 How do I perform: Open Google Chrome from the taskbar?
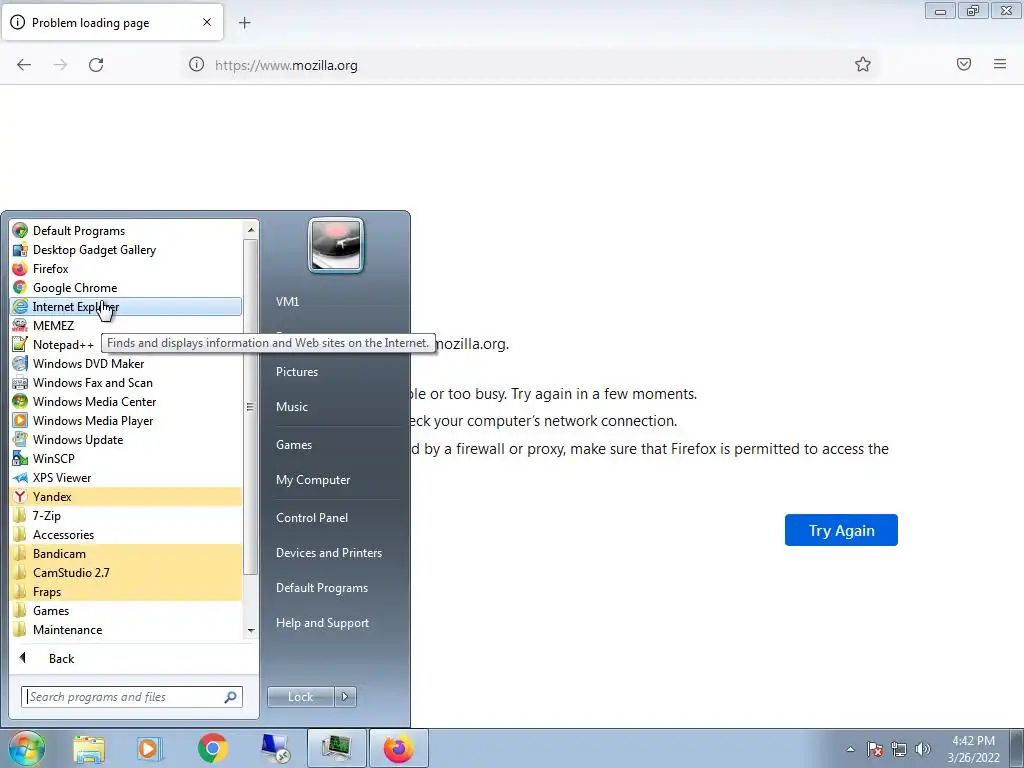pyautogui.click(x=212, y=749)
